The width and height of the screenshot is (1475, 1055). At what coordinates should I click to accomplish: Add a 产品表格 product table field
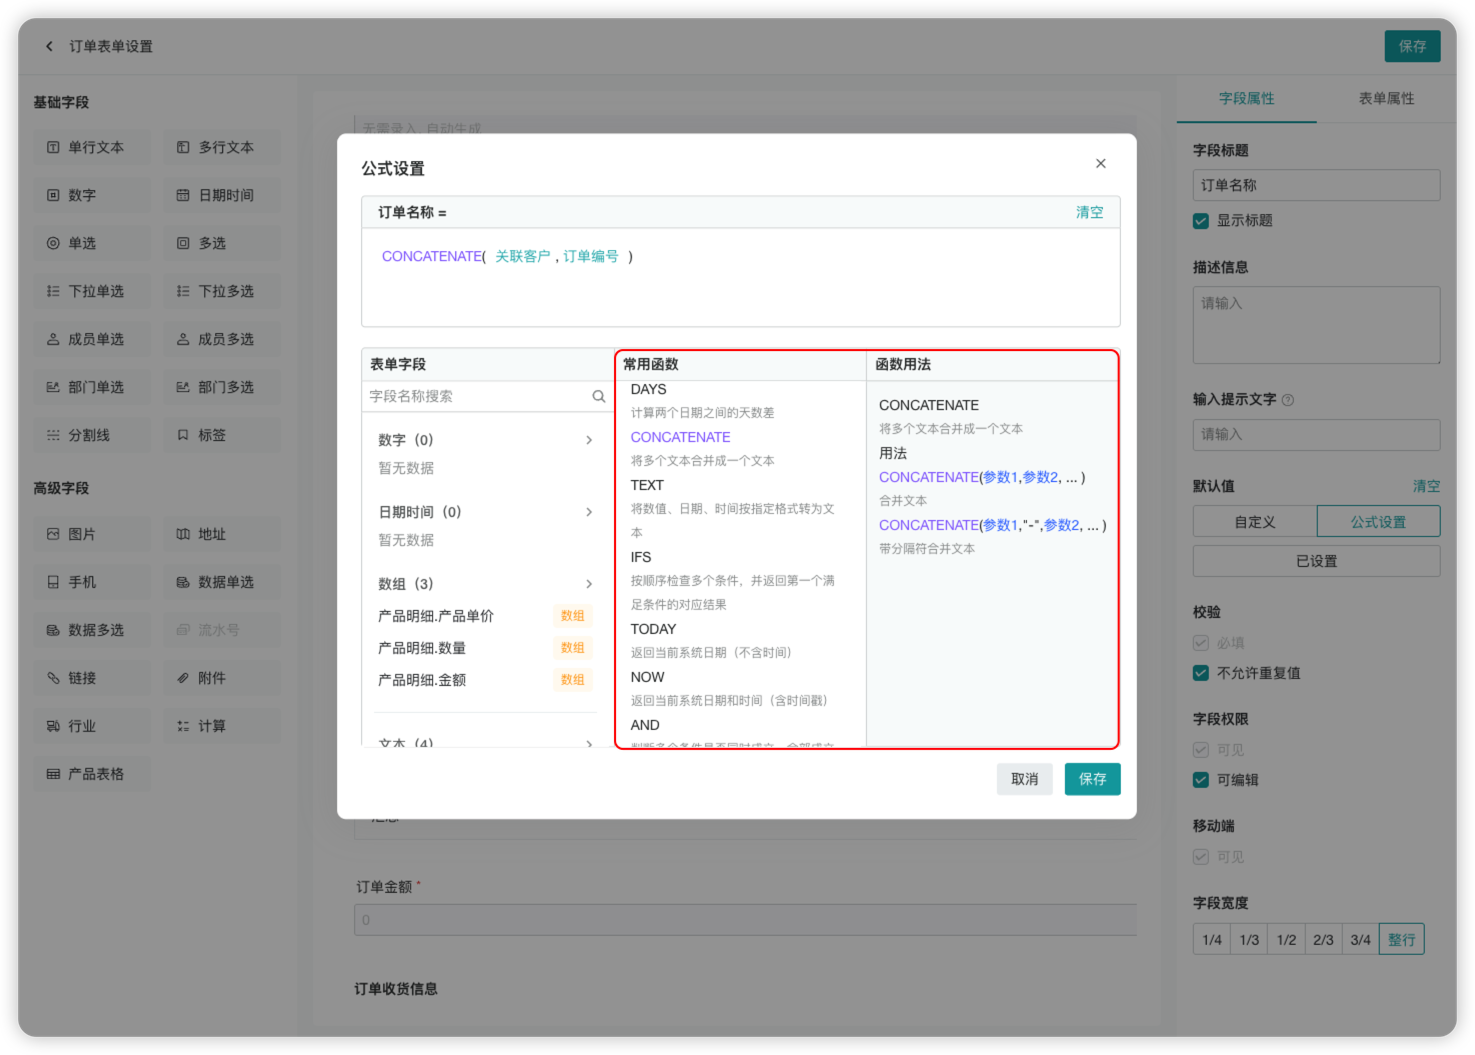pos(92,773)
